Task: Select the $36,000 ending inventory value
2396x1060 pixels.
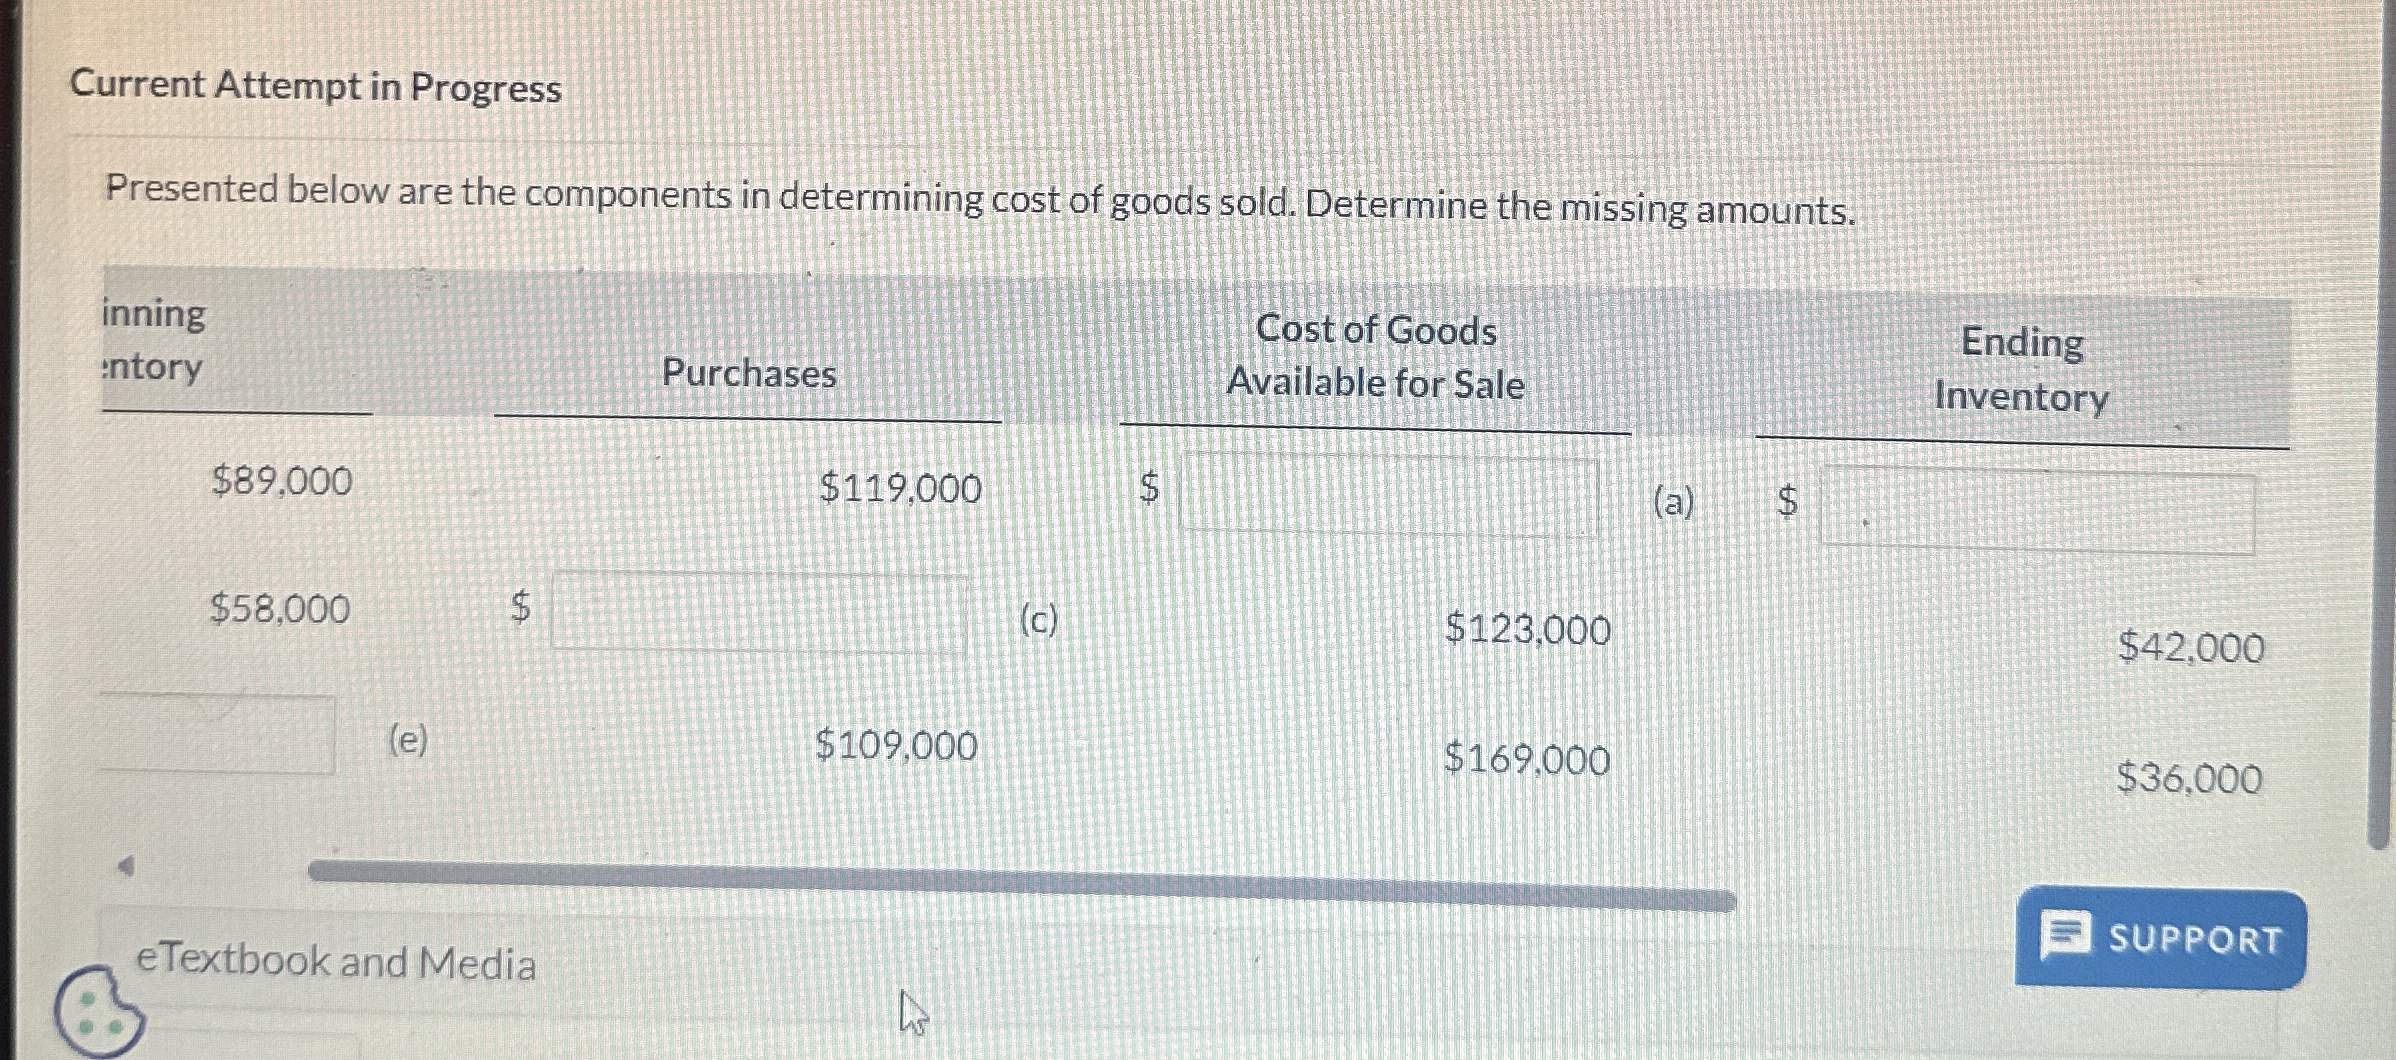Action: click(2189, 778)
